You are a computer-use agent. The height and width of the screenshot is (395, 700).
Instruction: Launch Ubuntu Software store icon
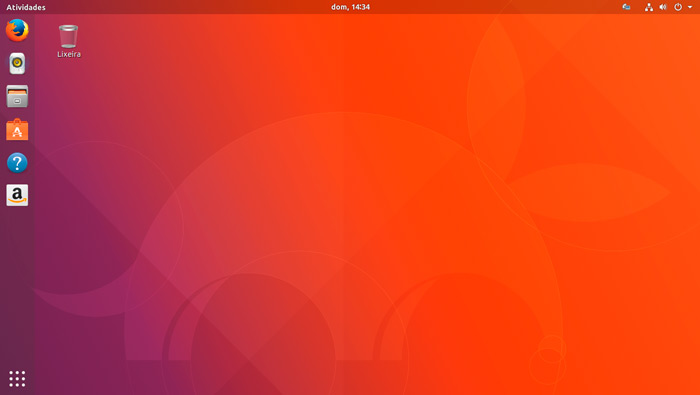click(x=17, y=129)
